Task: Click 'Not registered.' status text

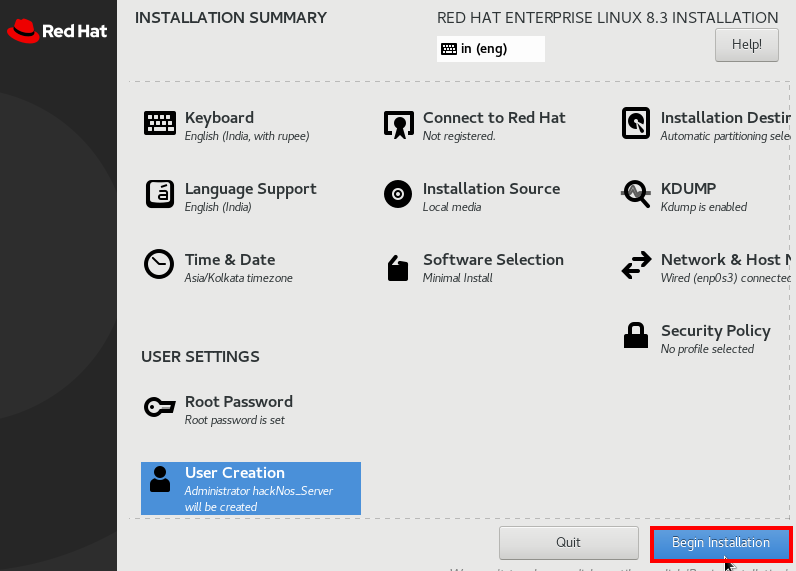Action: point(459,136)
